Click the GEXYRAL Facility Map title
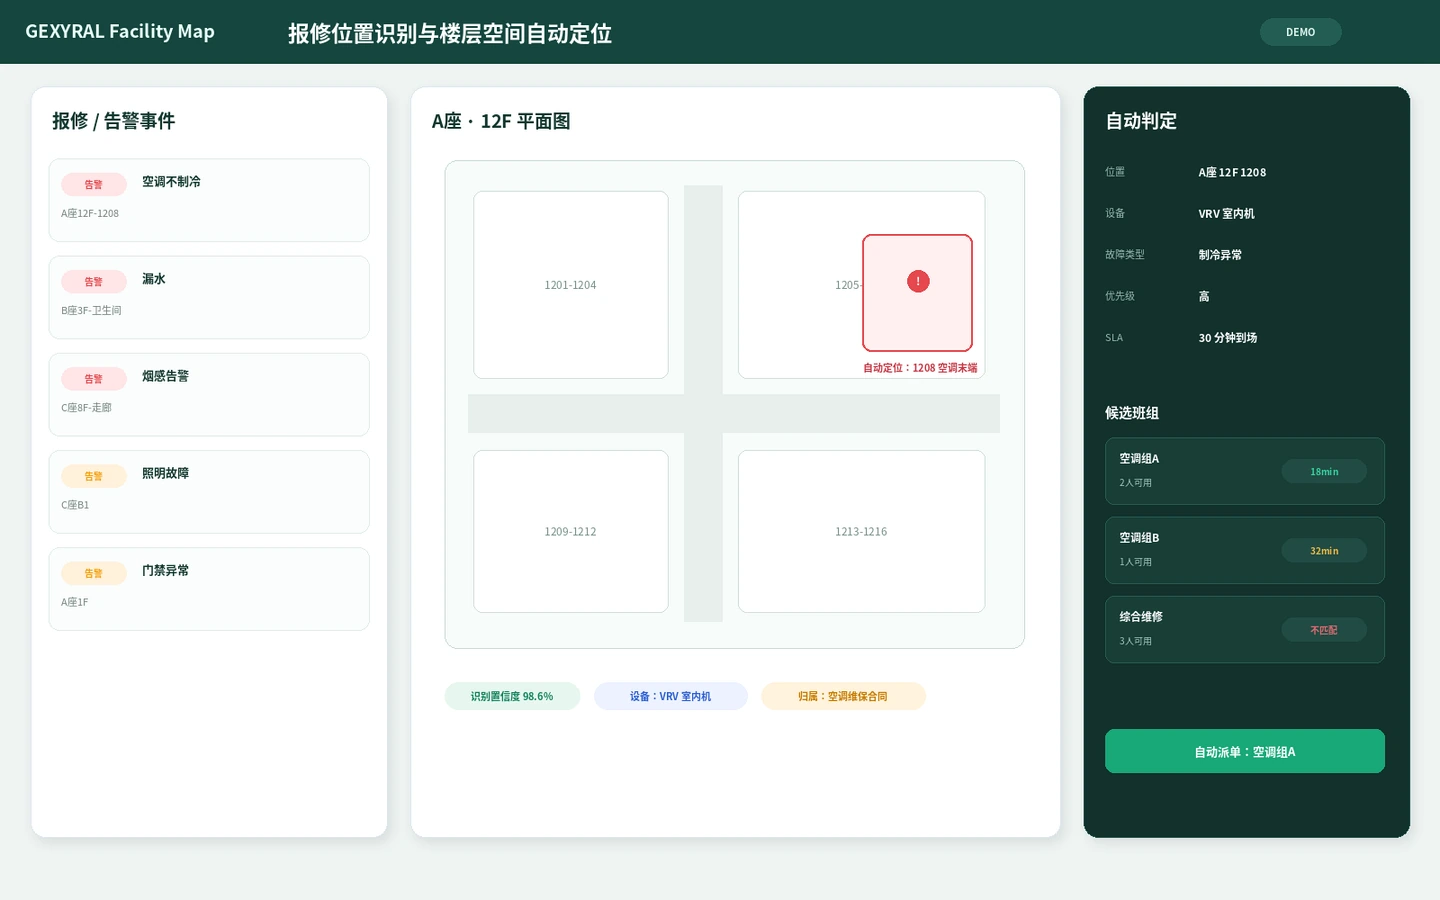 pyautogui.click(x=120, y=31)
